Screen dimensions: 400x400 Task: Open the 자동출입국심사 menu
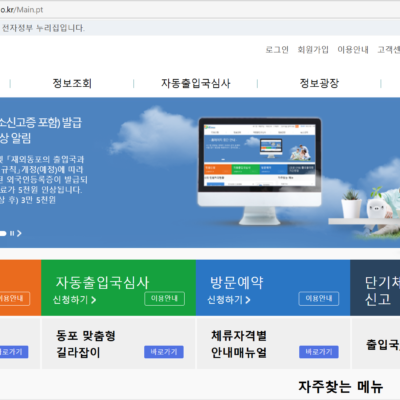196,83
